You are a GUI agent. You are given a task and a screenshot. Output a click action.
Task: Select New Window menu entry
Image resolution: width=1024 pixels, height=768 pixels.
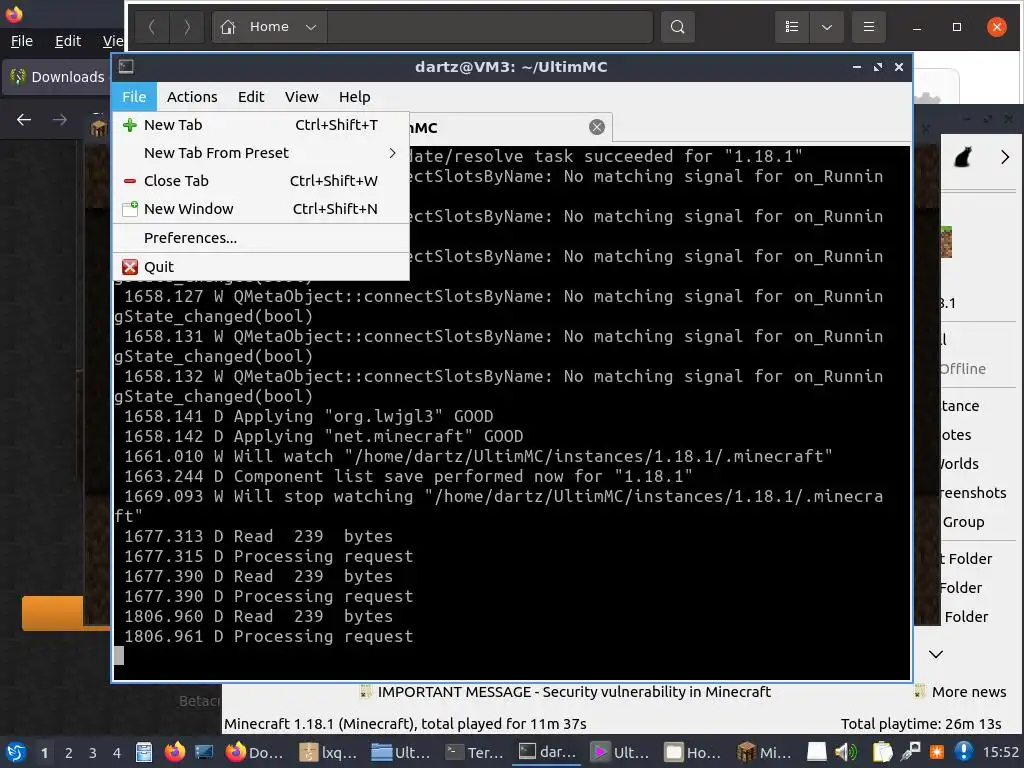tap(261, 209)
